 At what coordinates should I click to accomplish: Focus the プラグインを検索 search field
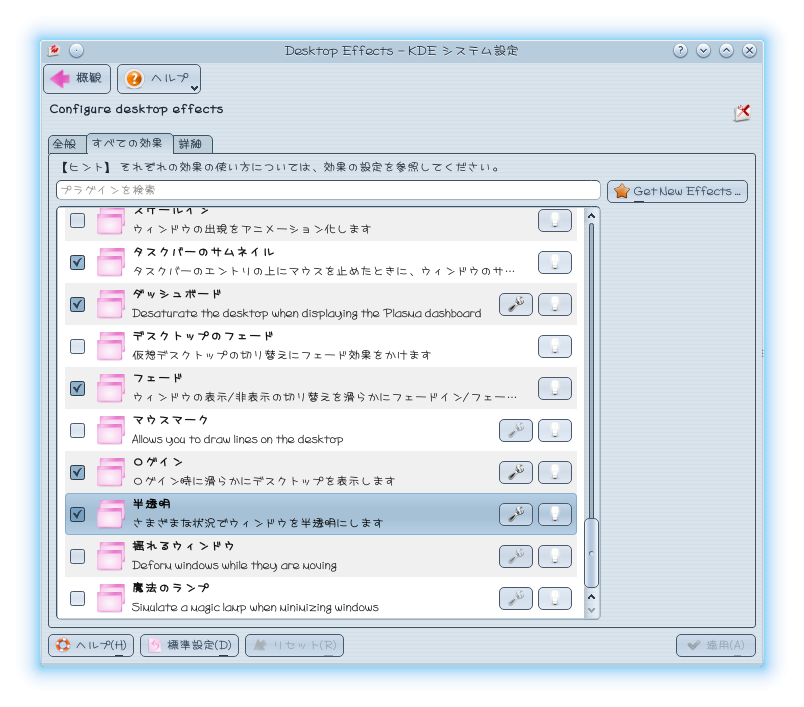tap(328, 190)
